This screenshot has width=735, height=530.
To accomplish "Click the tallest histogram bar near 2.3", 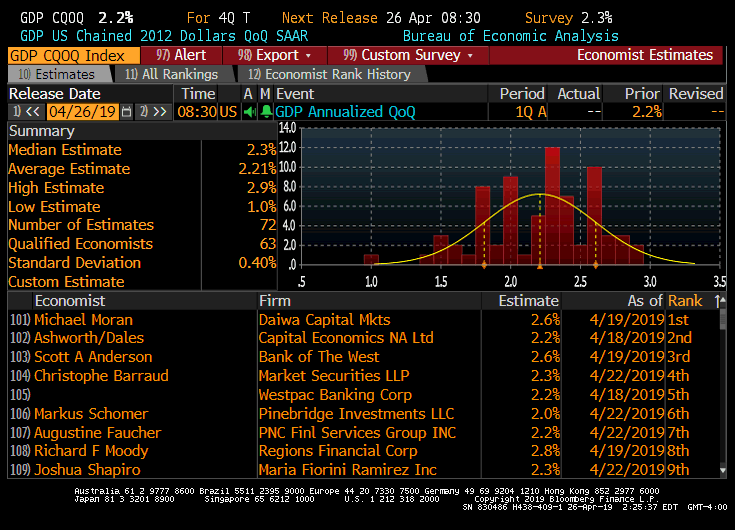I will pos(552,206).
